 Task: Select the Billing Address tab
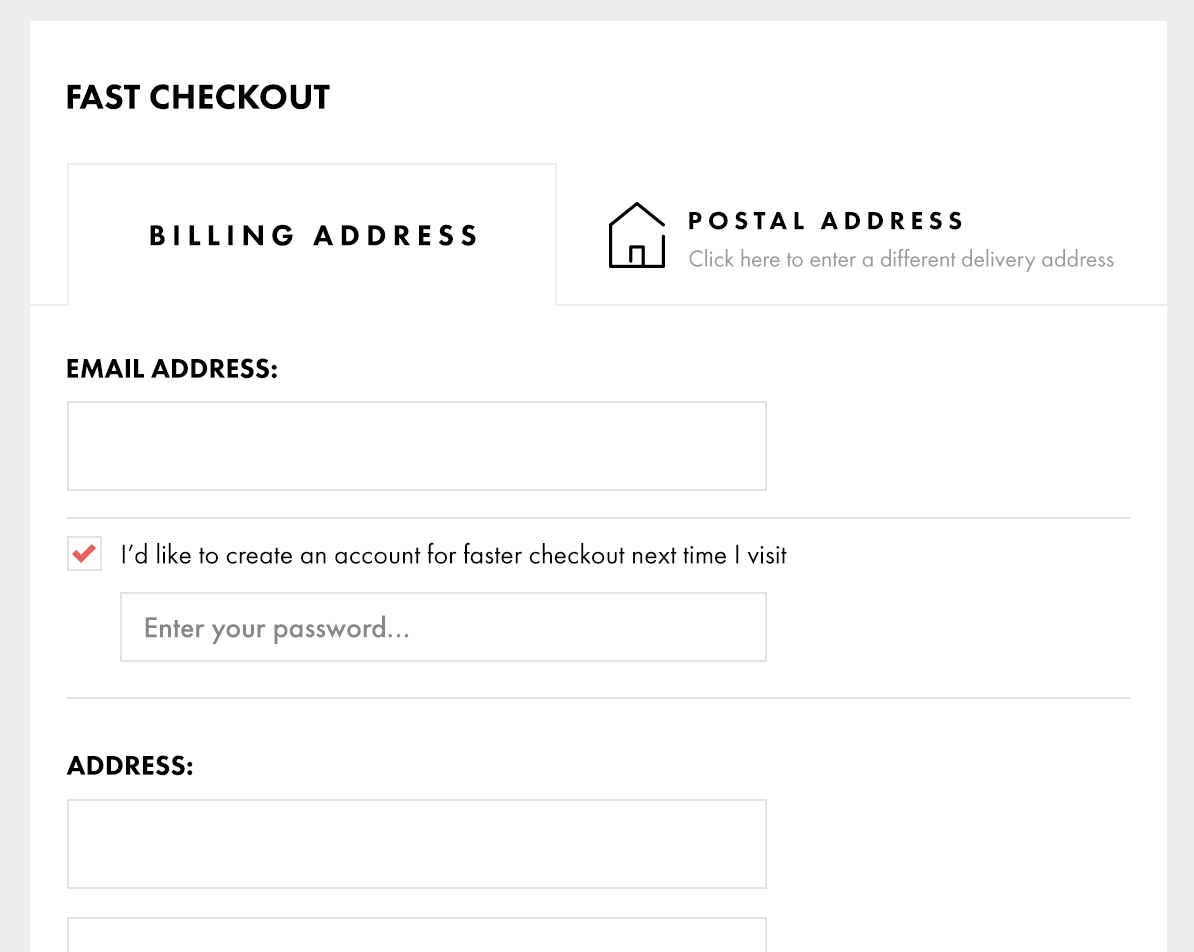(312, 235)
